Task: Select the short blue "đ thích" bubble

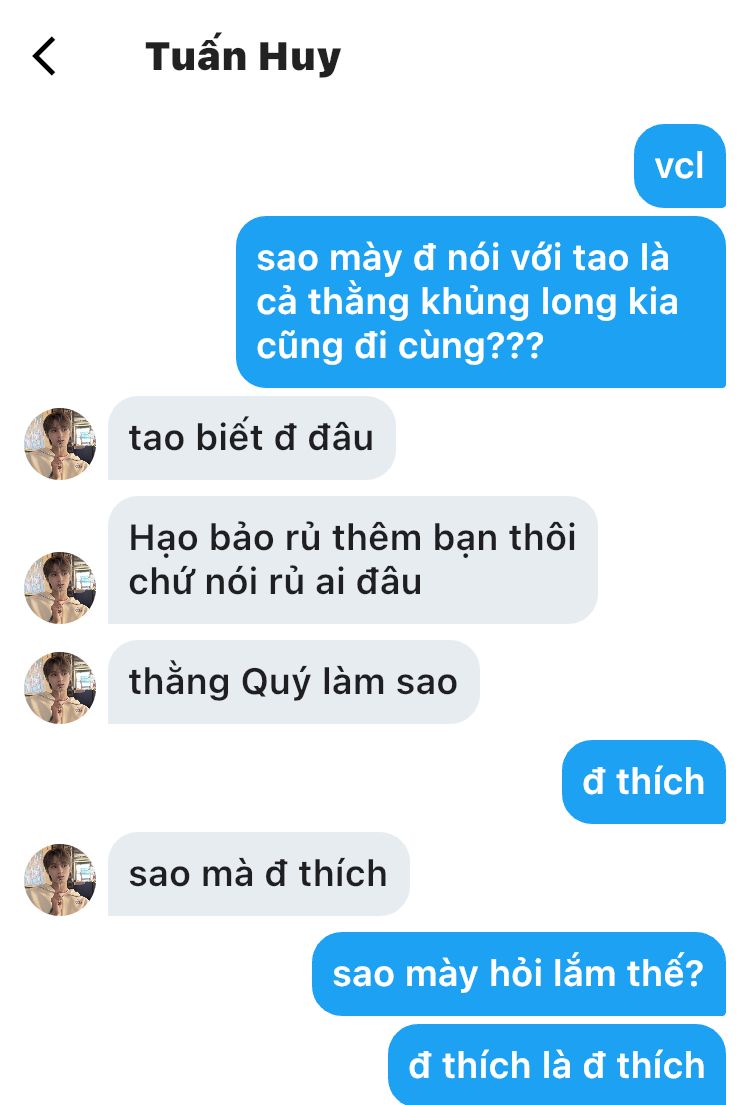Action: (644, 782)
